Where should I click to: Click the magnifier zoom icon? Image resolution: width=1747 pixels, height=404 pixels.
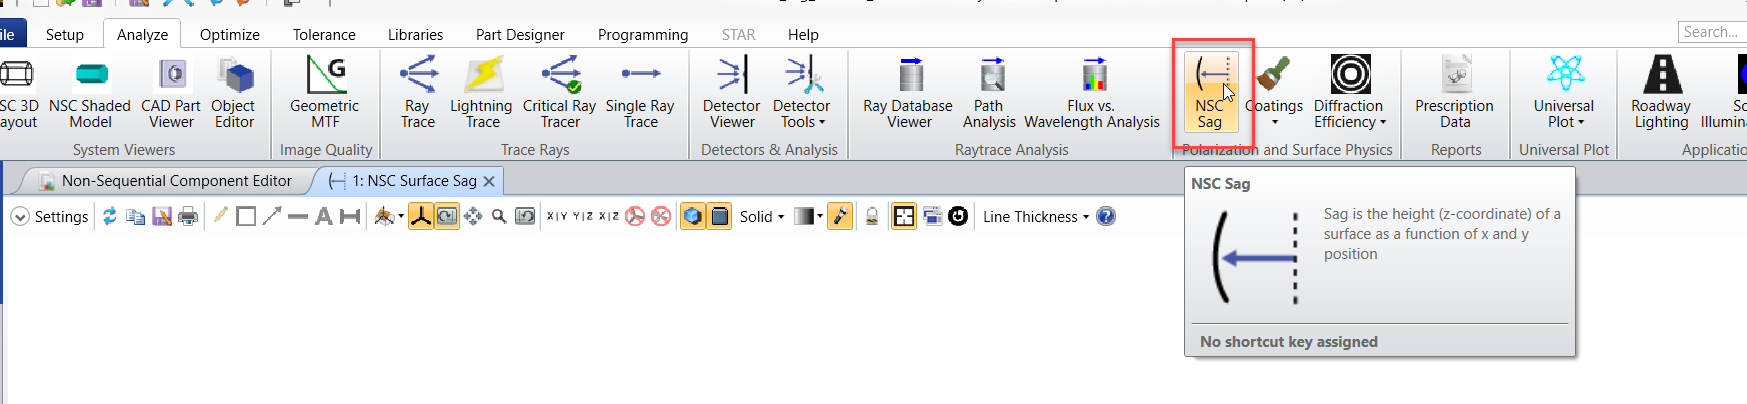[499, 216]
